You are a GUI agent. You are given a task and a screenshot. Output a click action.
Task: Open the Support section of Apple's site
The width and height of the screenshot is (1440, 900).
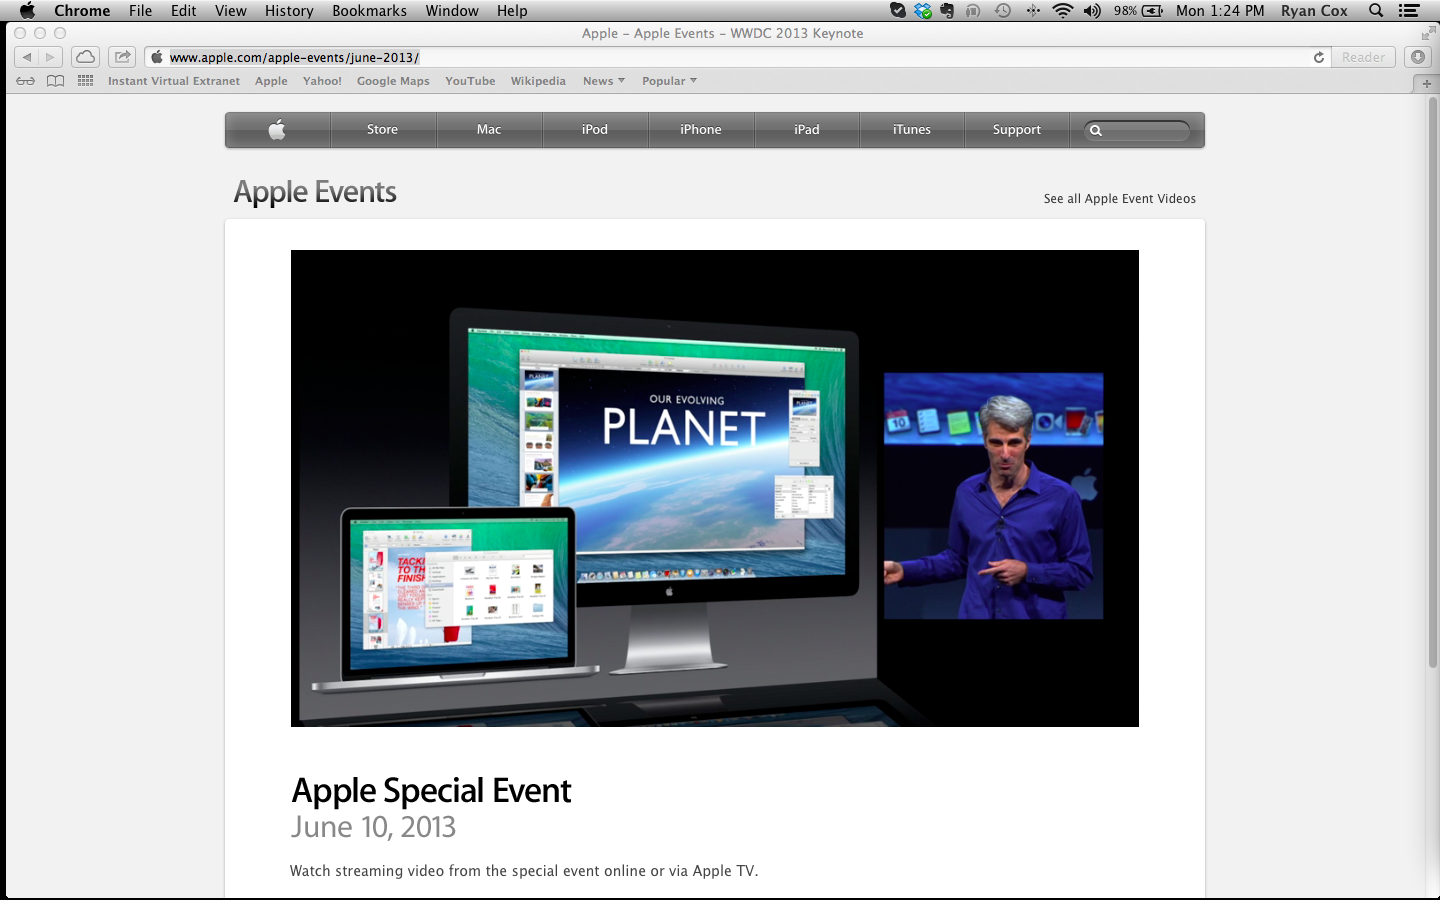(x=1017, y=129)
